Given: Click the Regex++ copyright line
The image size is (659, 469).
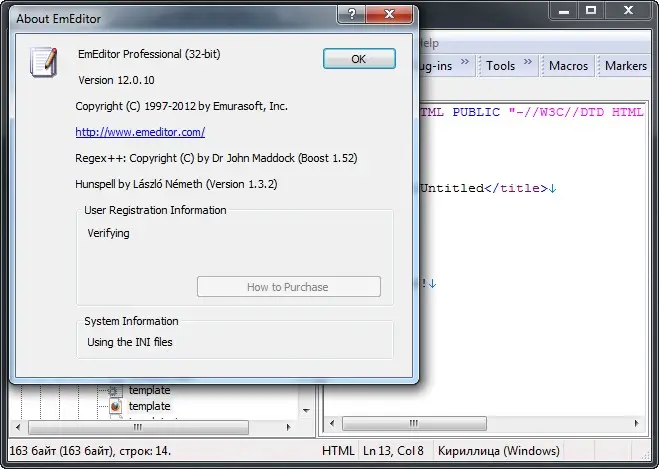Looking at the screenshot, I should 216,158.
